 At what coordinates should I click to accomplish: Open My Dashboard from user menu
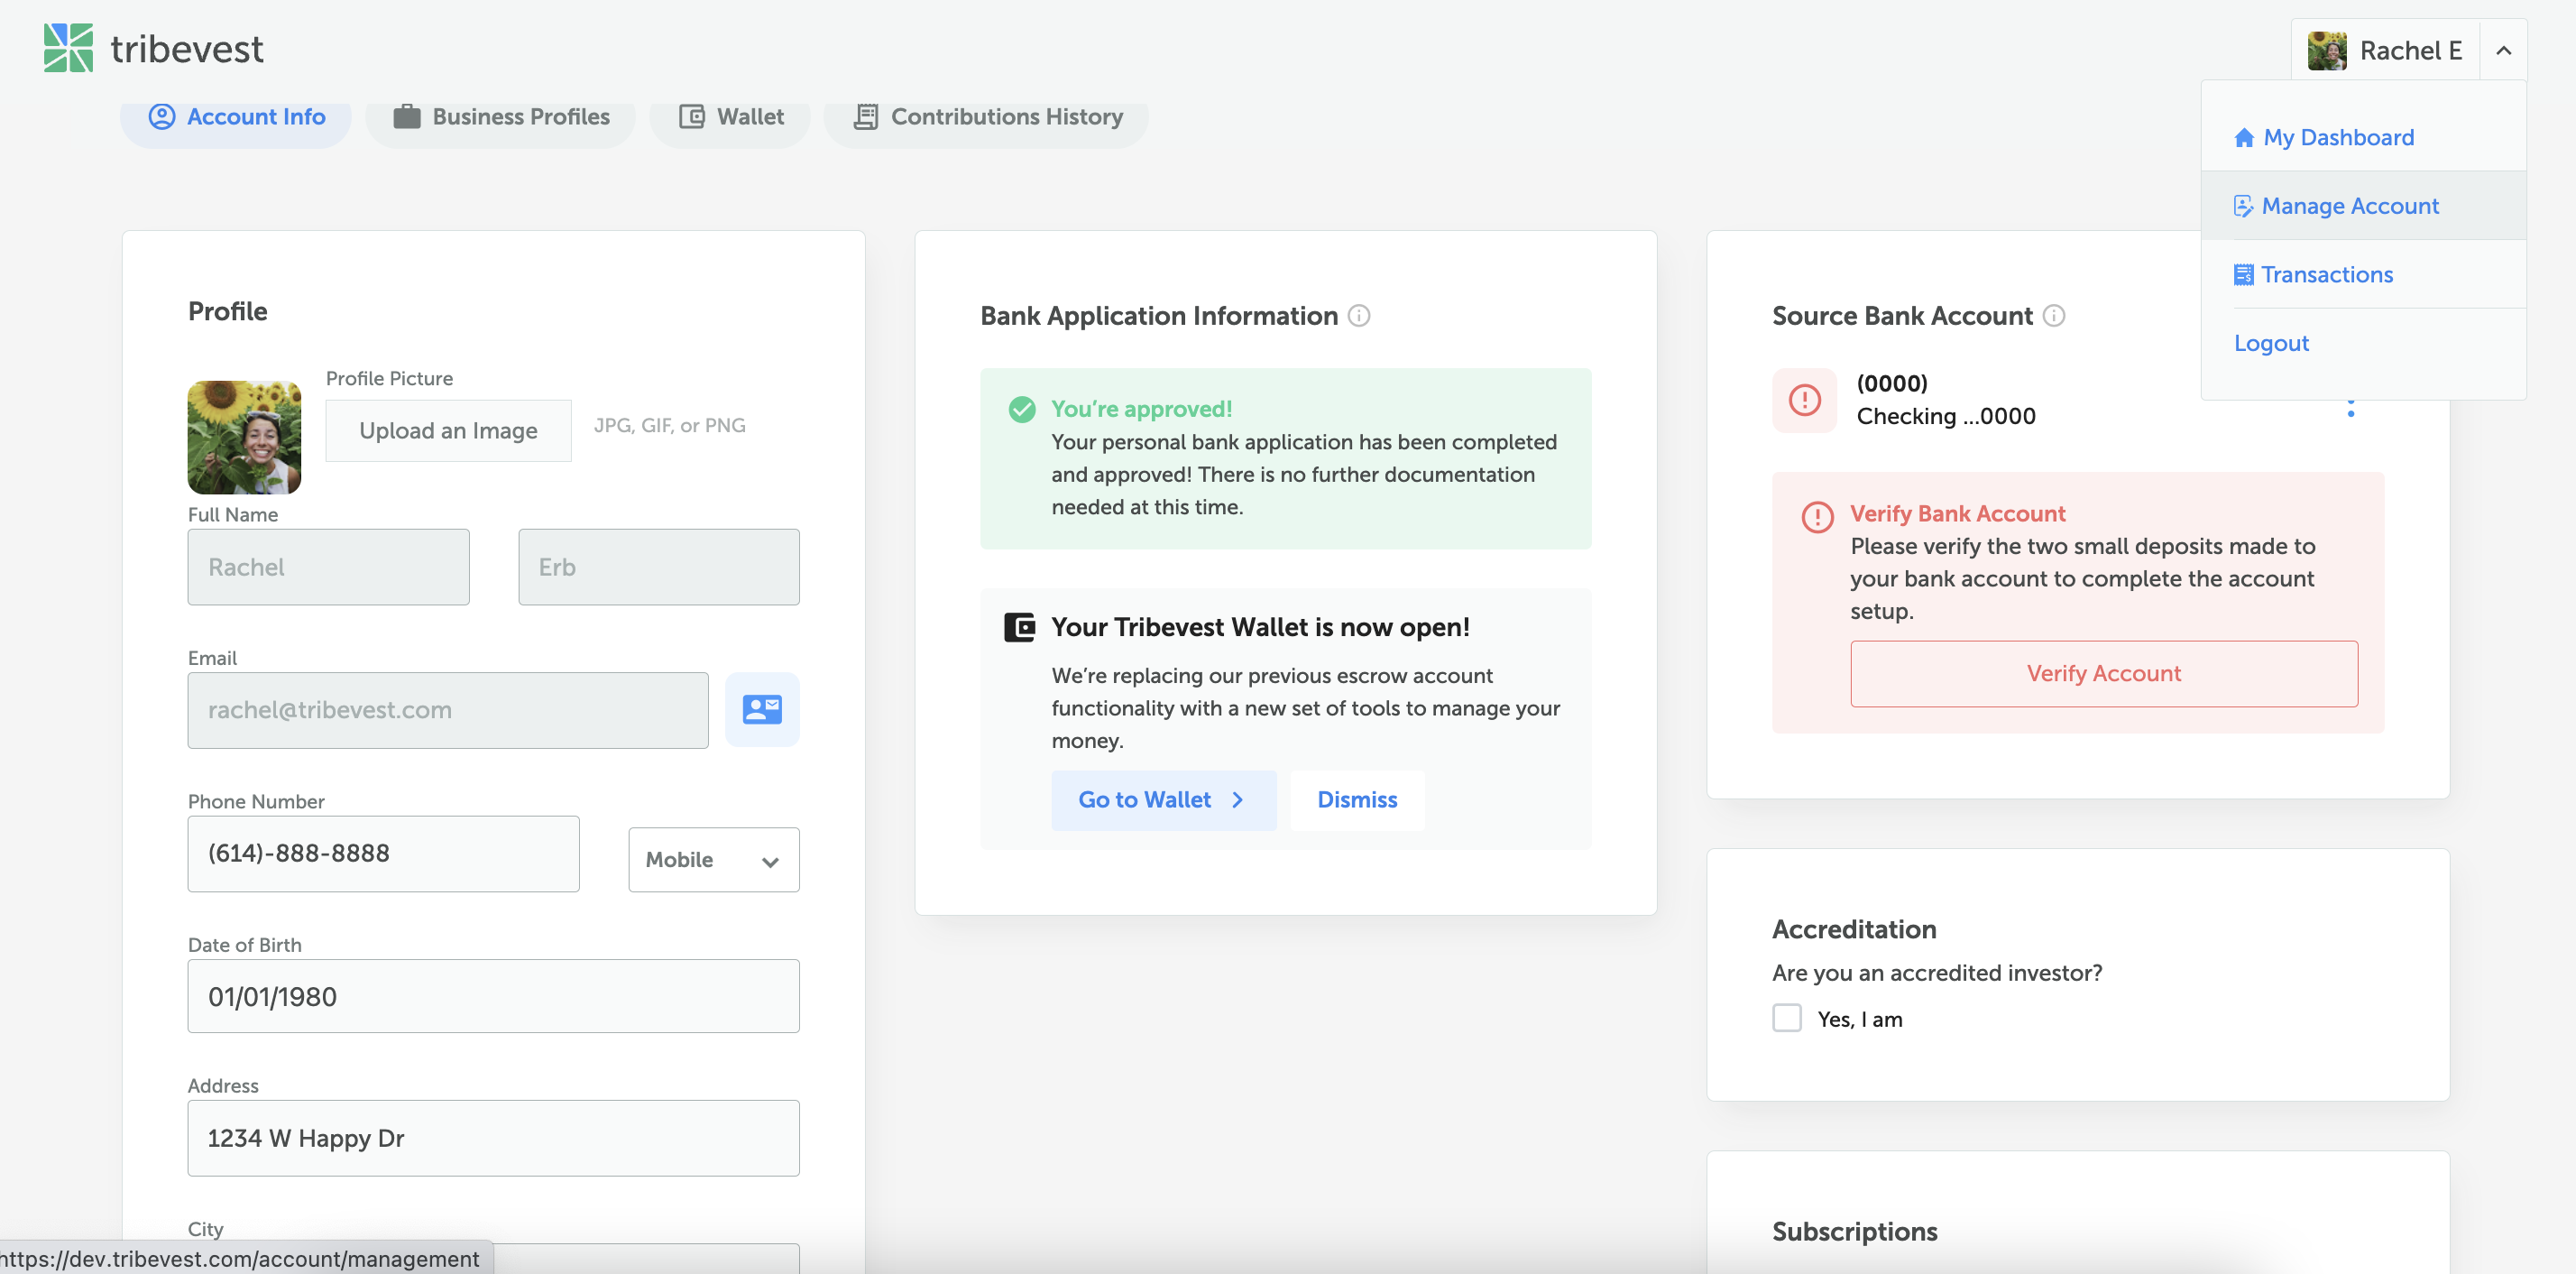[2338, 137]
